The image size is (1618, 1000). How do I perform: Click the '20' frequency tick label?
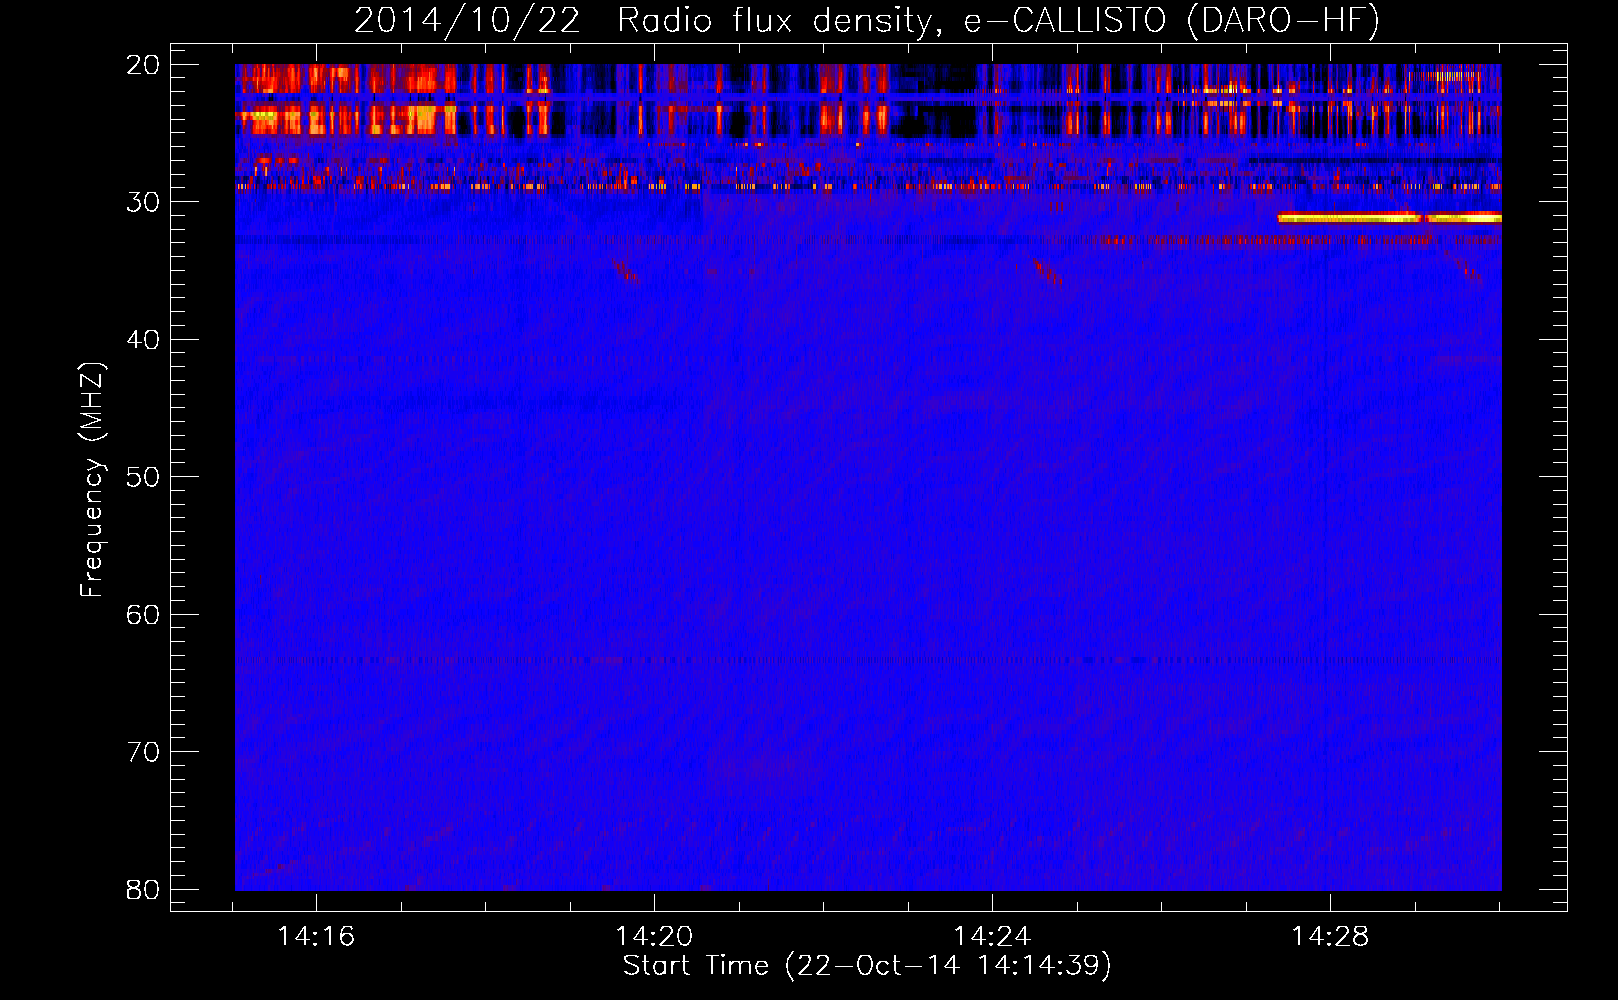(x=143, y=65)
